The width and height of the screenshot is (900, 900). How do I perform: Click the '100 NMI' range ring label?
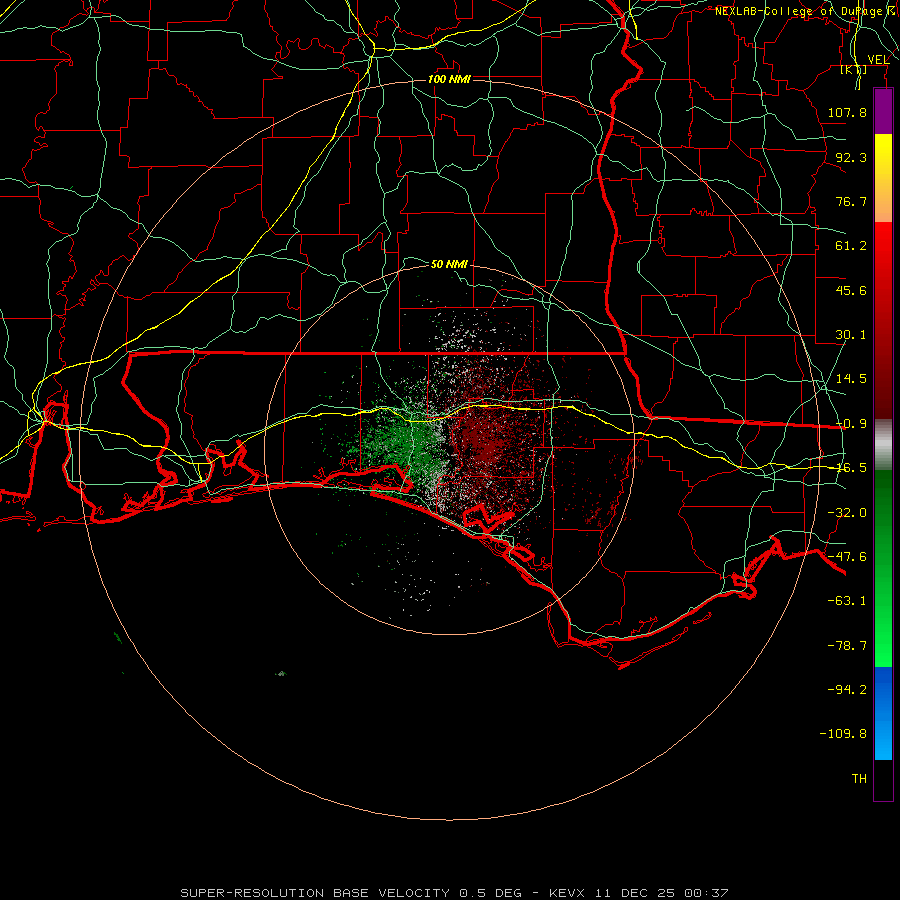coord(449,79)
